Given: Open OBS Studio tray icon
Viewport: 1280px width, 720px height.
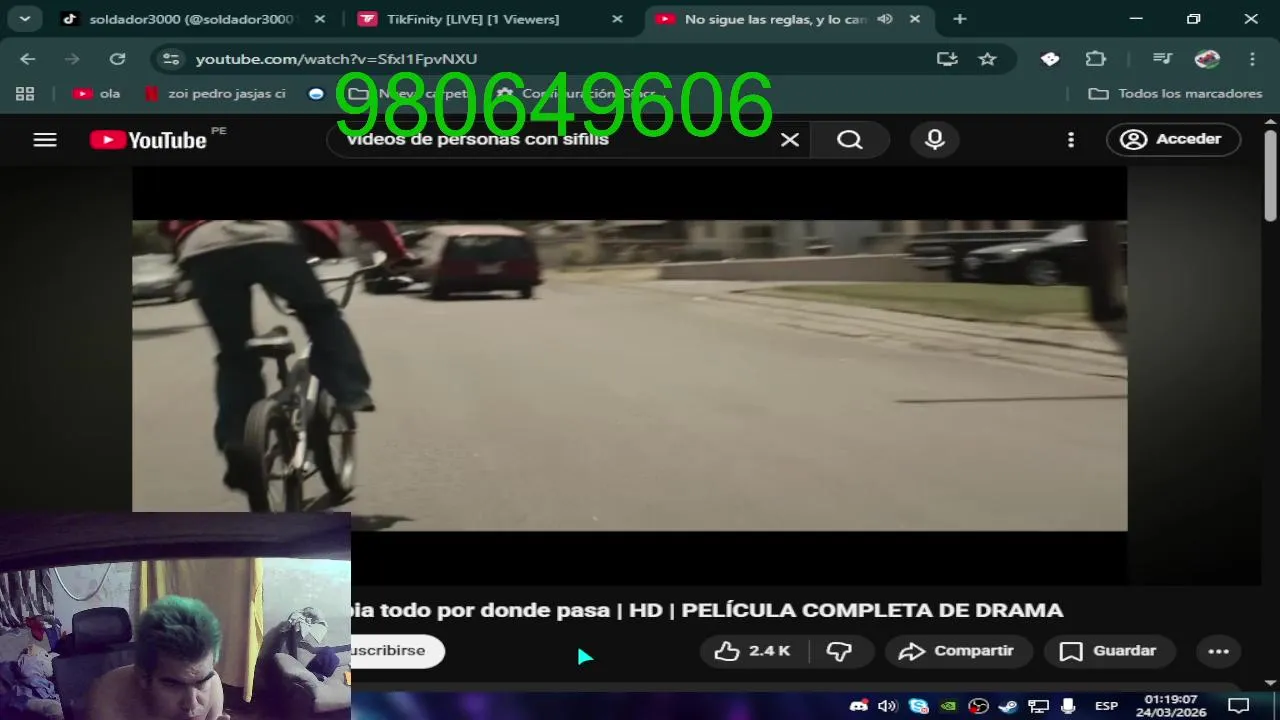Looking at the screenshot, I should pos(978,706).
